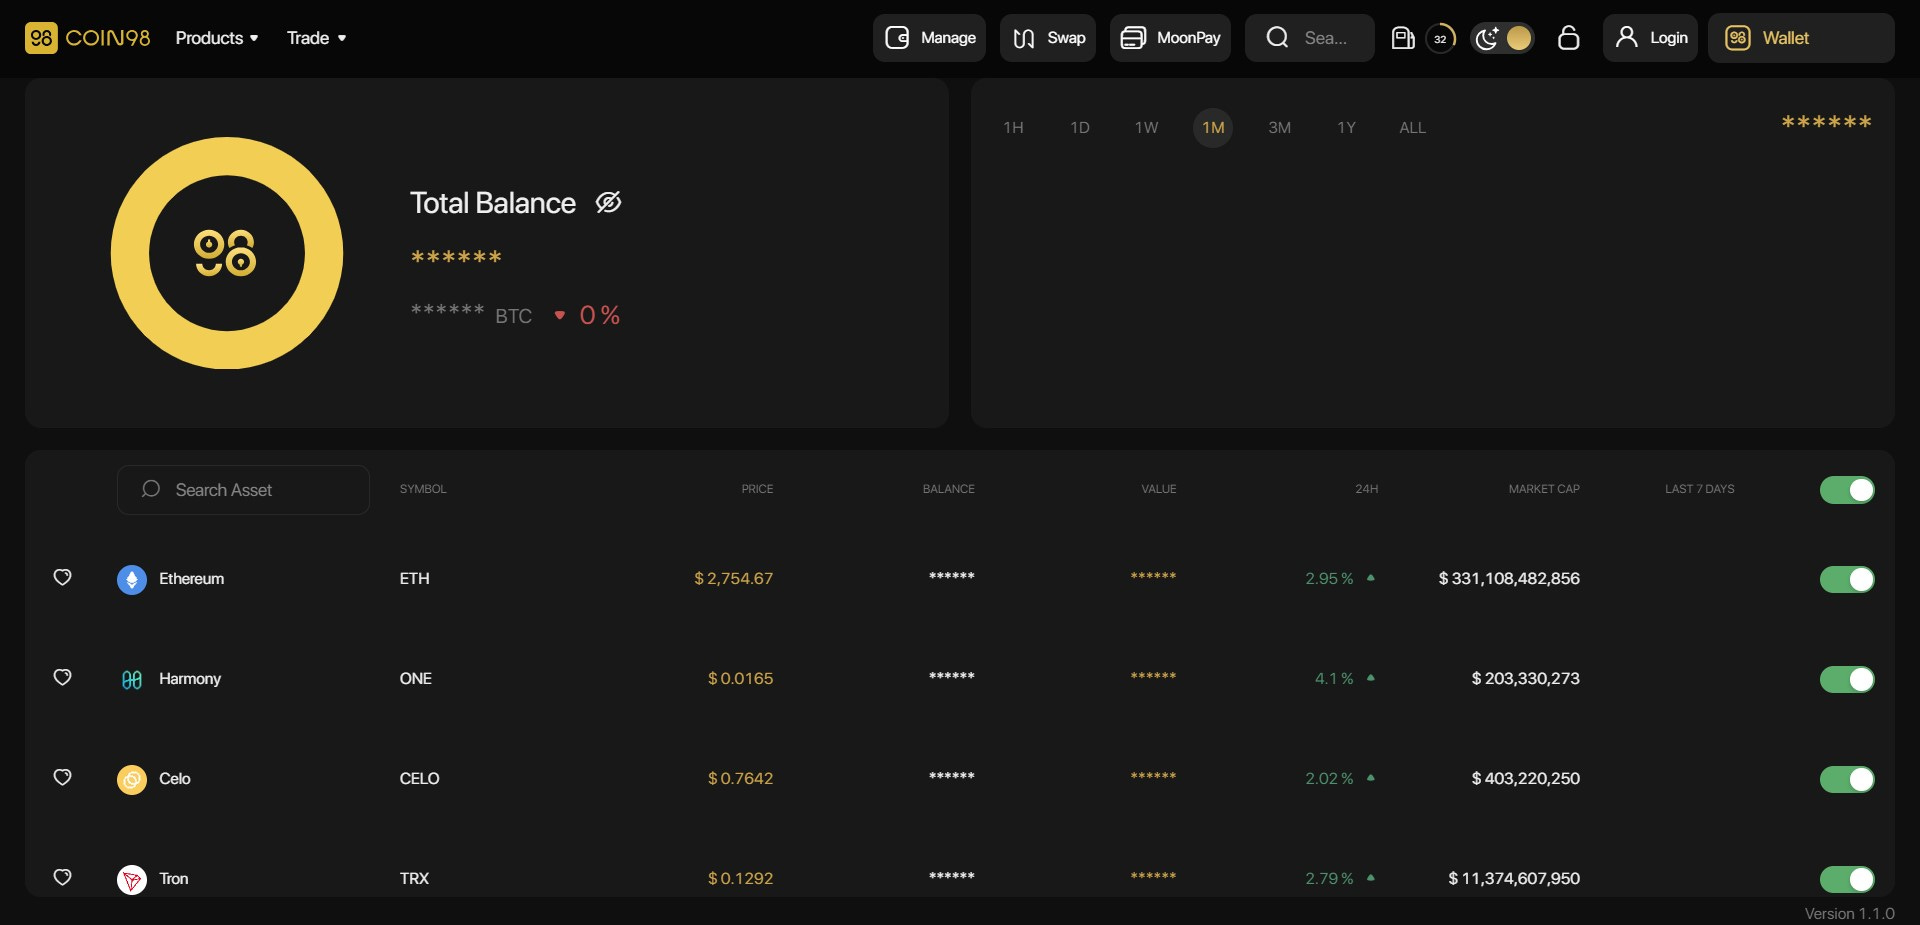Open the Wallet button
This screenshot has height=925, width=1920.
coord(1801,38)
